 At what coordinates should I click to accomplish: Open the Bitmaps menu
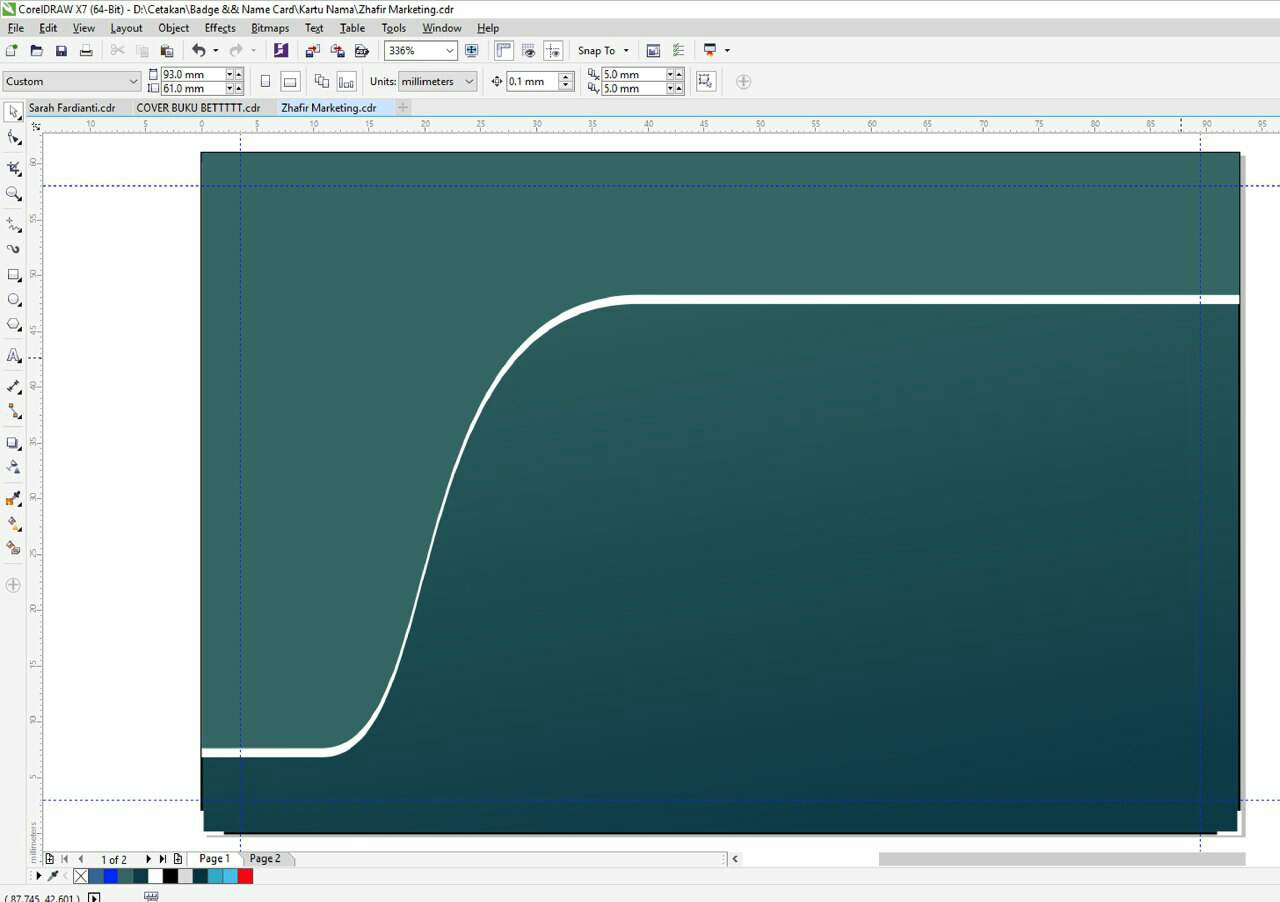tap(270, 28)
